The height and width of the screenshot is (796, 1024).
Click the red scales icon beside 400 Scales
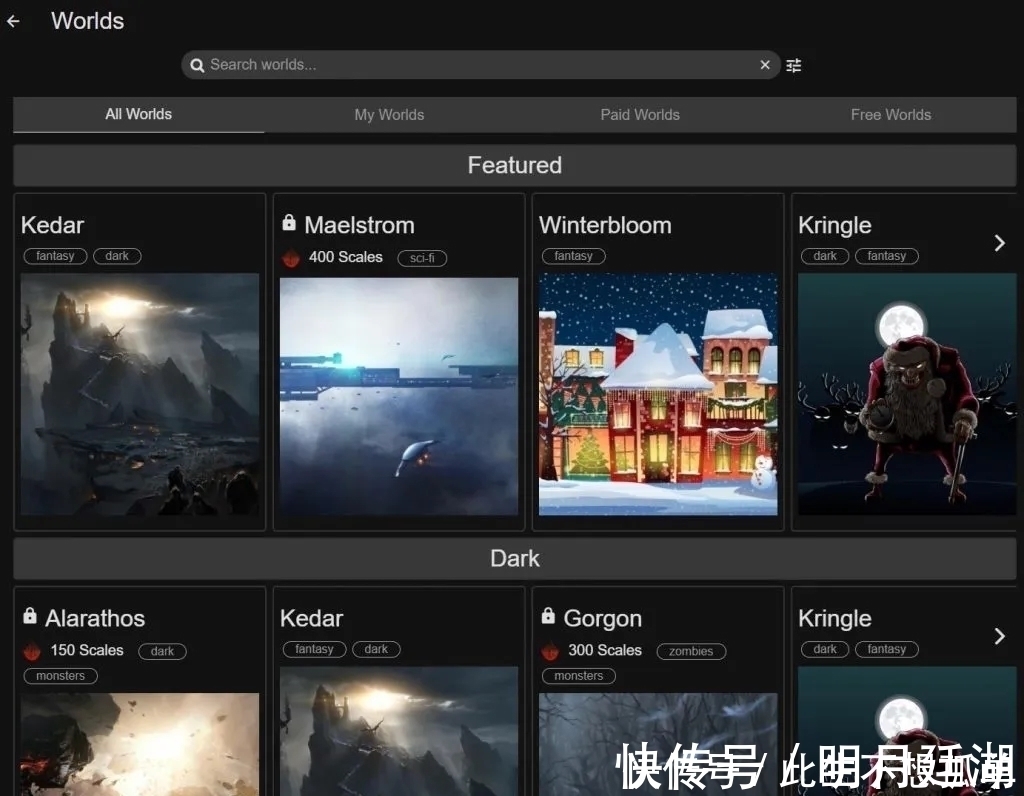coord(291,258)
